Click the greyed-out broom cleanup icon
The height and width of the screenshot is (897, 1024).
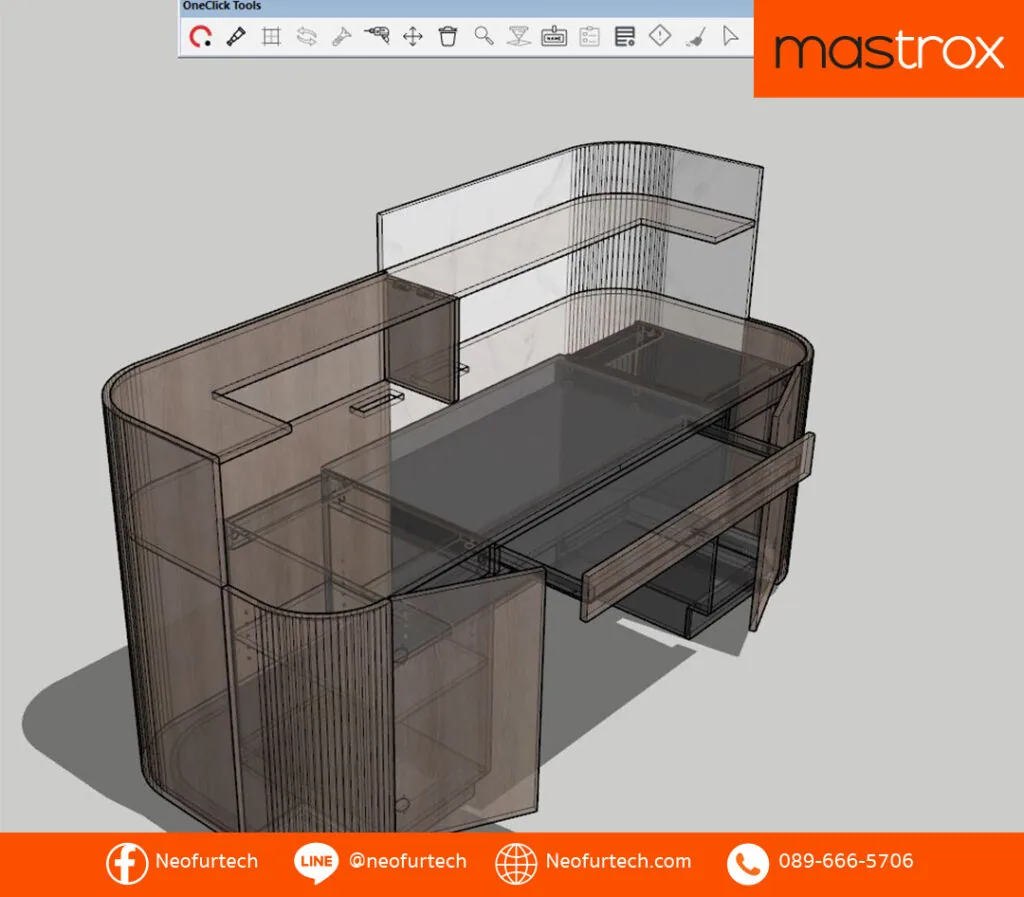[696, 37]
